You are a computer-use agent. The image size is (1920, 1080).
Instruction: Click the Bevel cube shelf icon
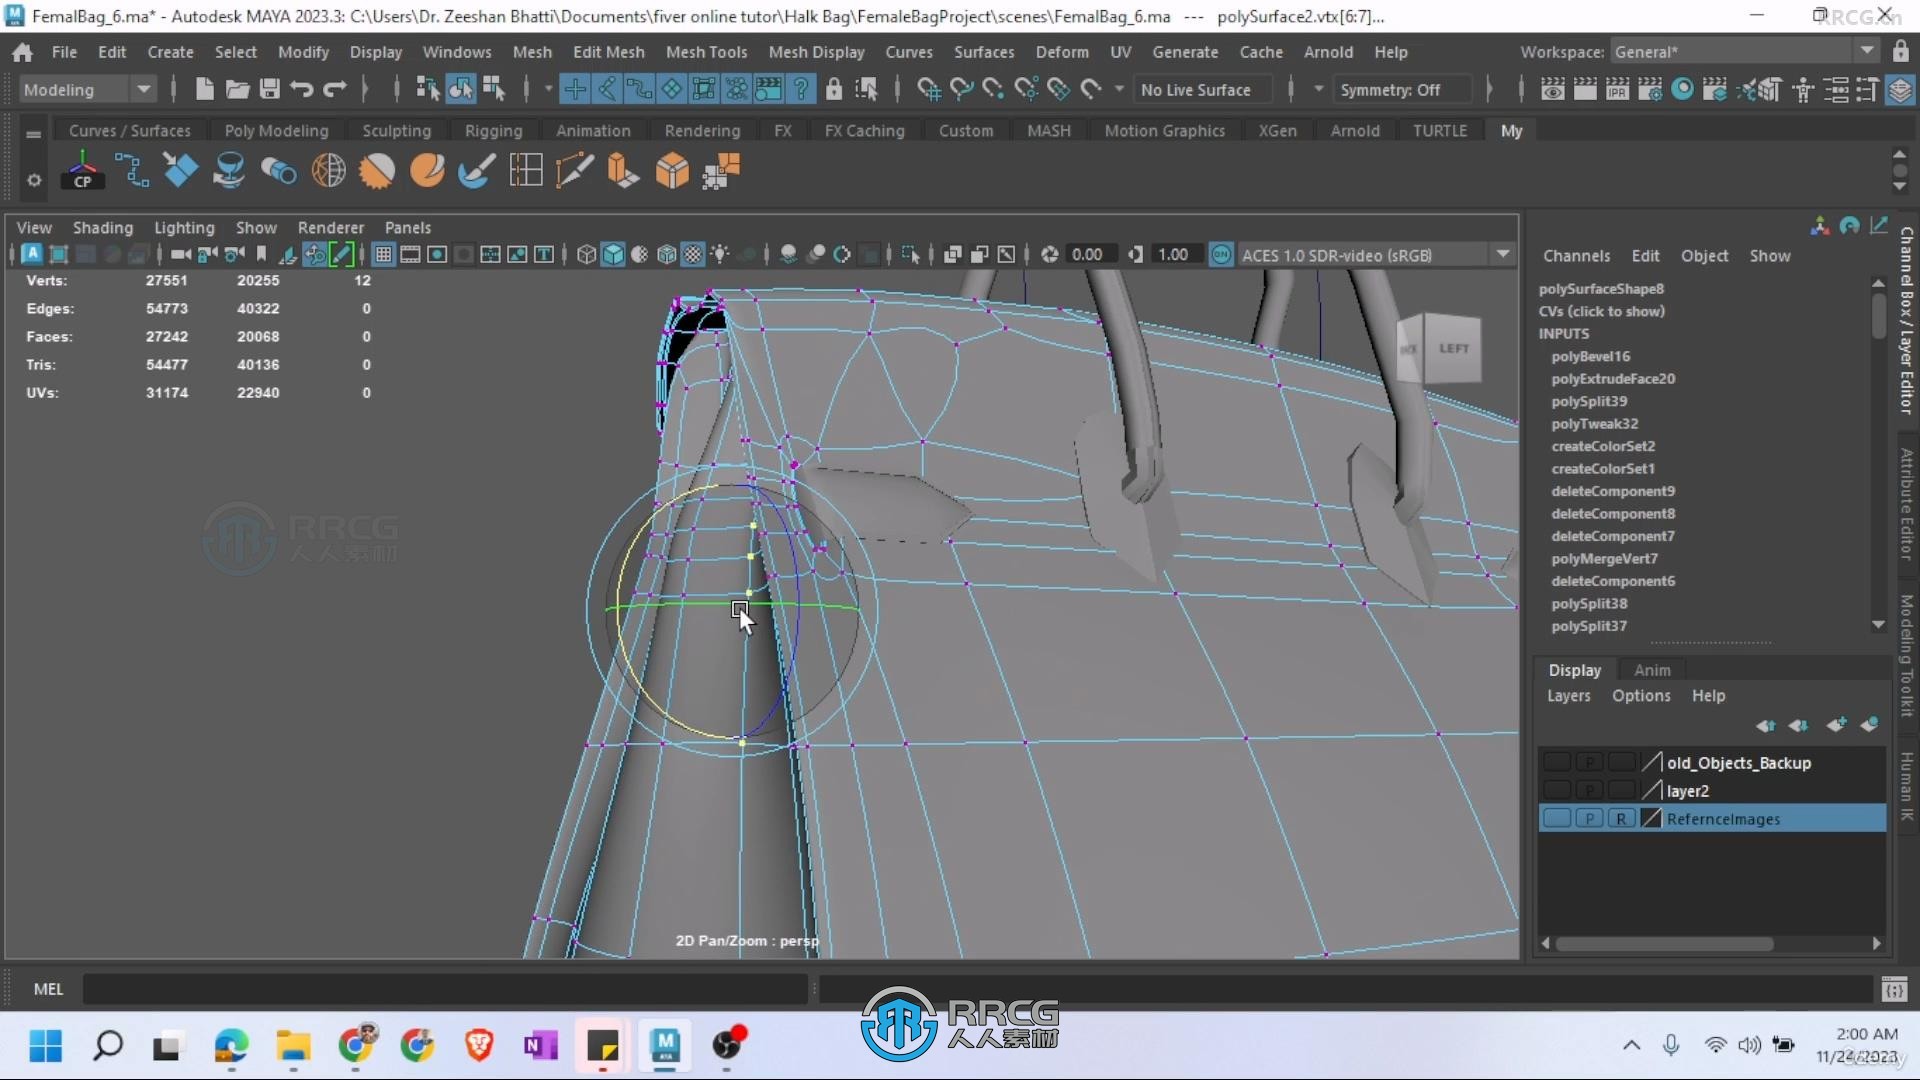672,171
